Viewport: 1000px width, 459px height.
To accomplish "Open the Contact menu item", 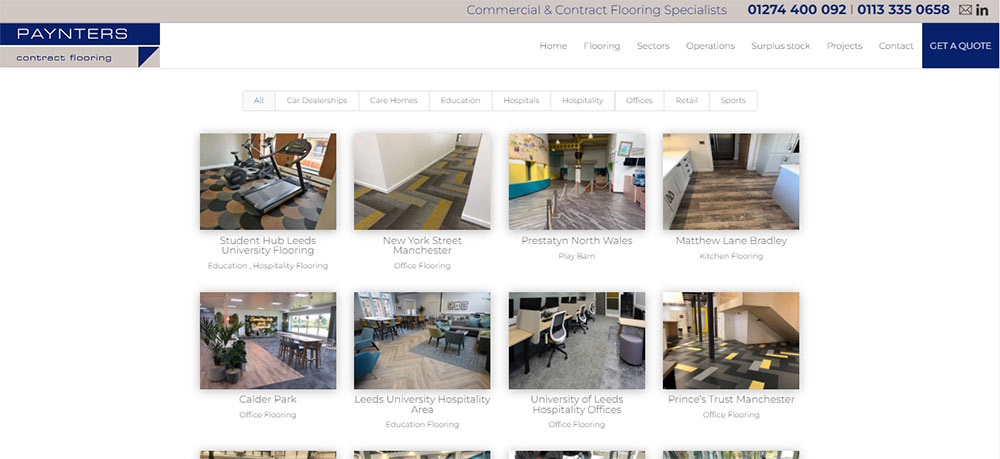I will point(896,46).
